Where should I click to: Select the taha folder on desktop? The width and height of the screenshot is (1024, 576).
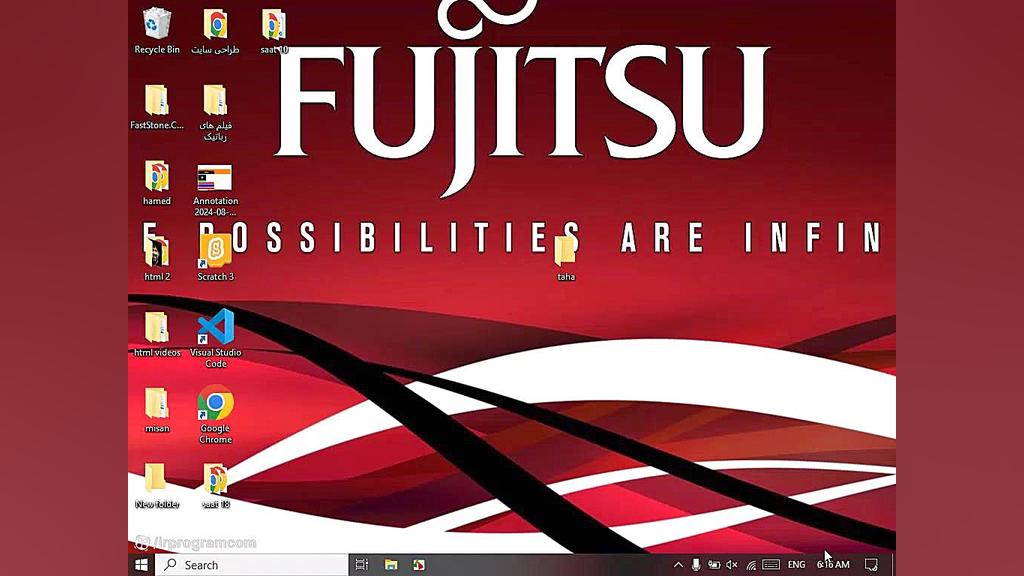pos(566,259)
